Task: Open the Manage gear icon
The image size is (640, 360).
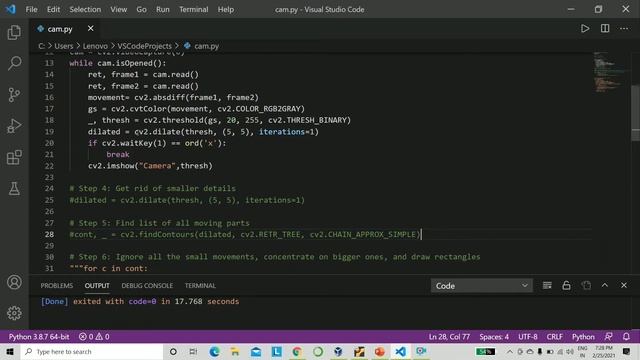Action: coord(14,313)
